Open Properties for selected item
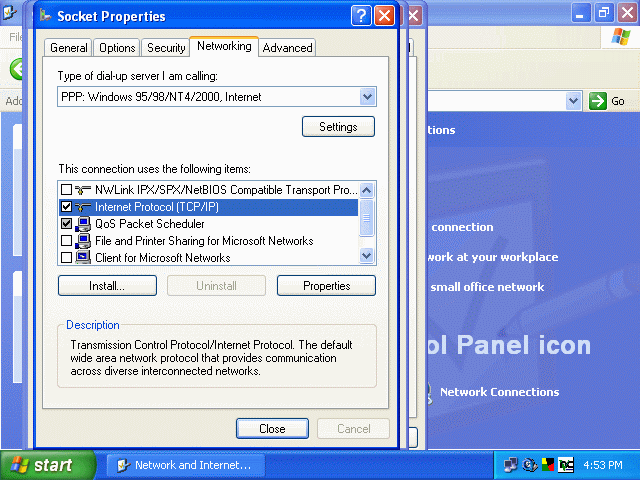640x480 pixels. [326, 285]
